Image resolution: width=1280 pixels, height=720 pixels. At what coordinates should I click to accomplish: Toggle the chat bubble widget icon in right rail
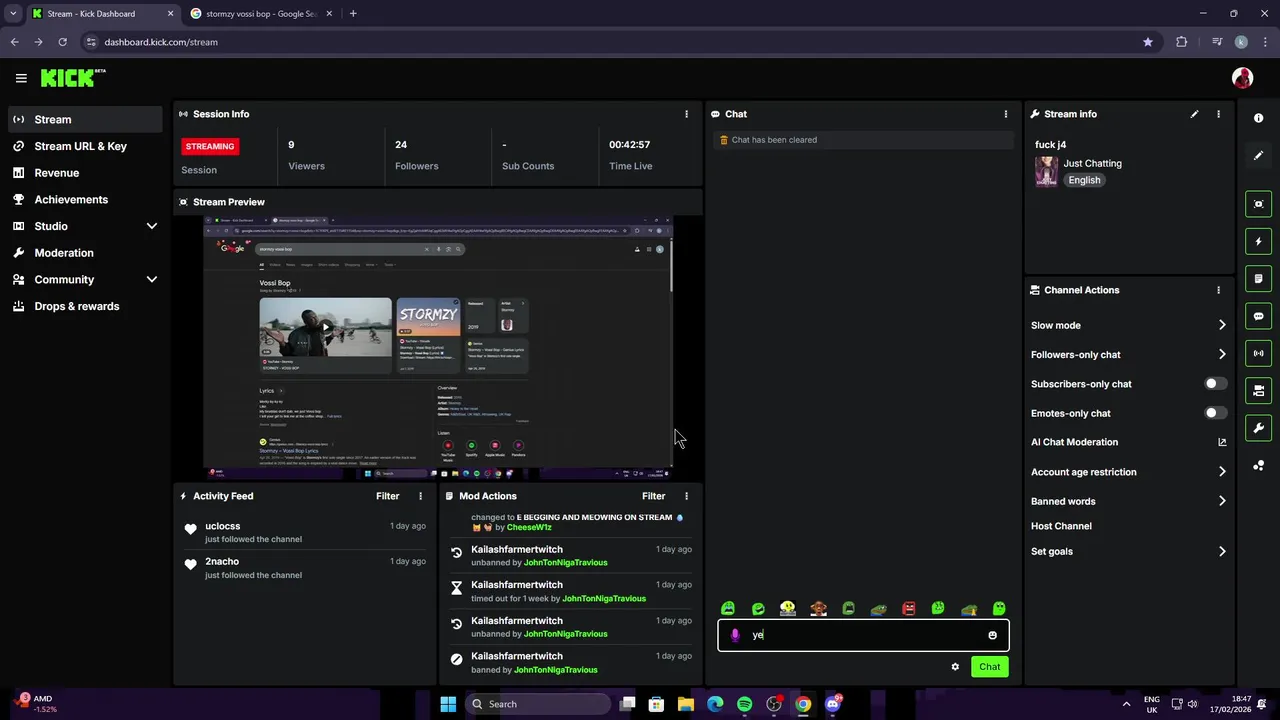click(1258, 316)
